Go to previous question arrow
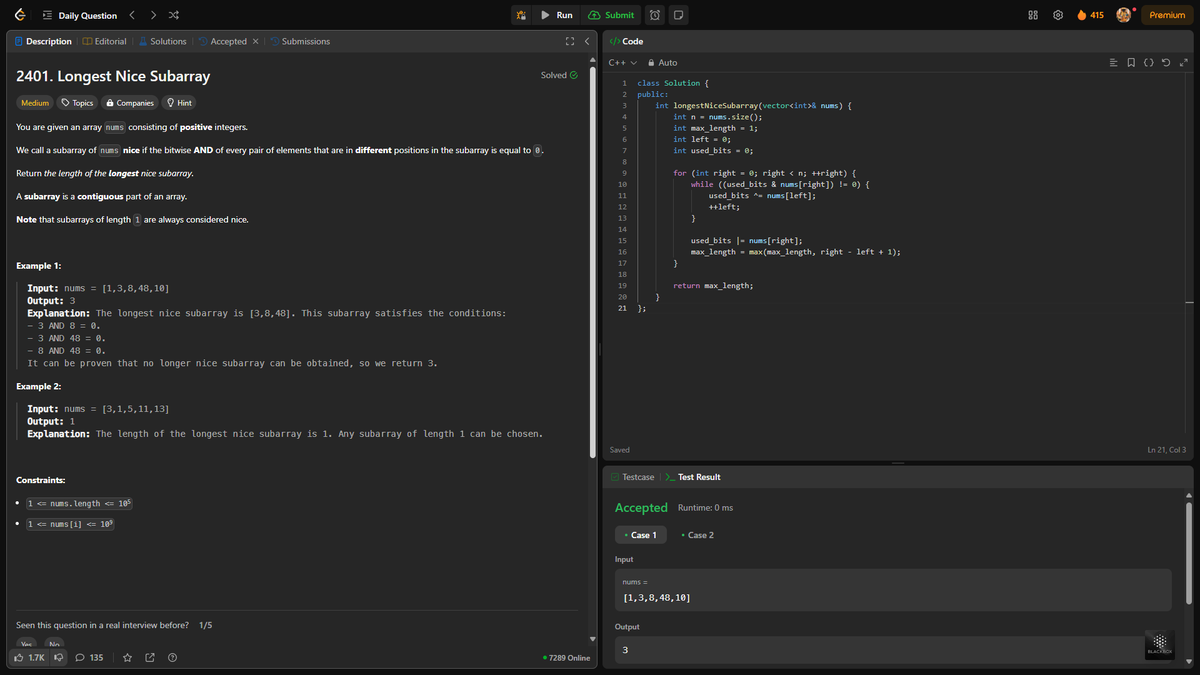This screenshot has width=1200, height=675. tap(133, 15)
